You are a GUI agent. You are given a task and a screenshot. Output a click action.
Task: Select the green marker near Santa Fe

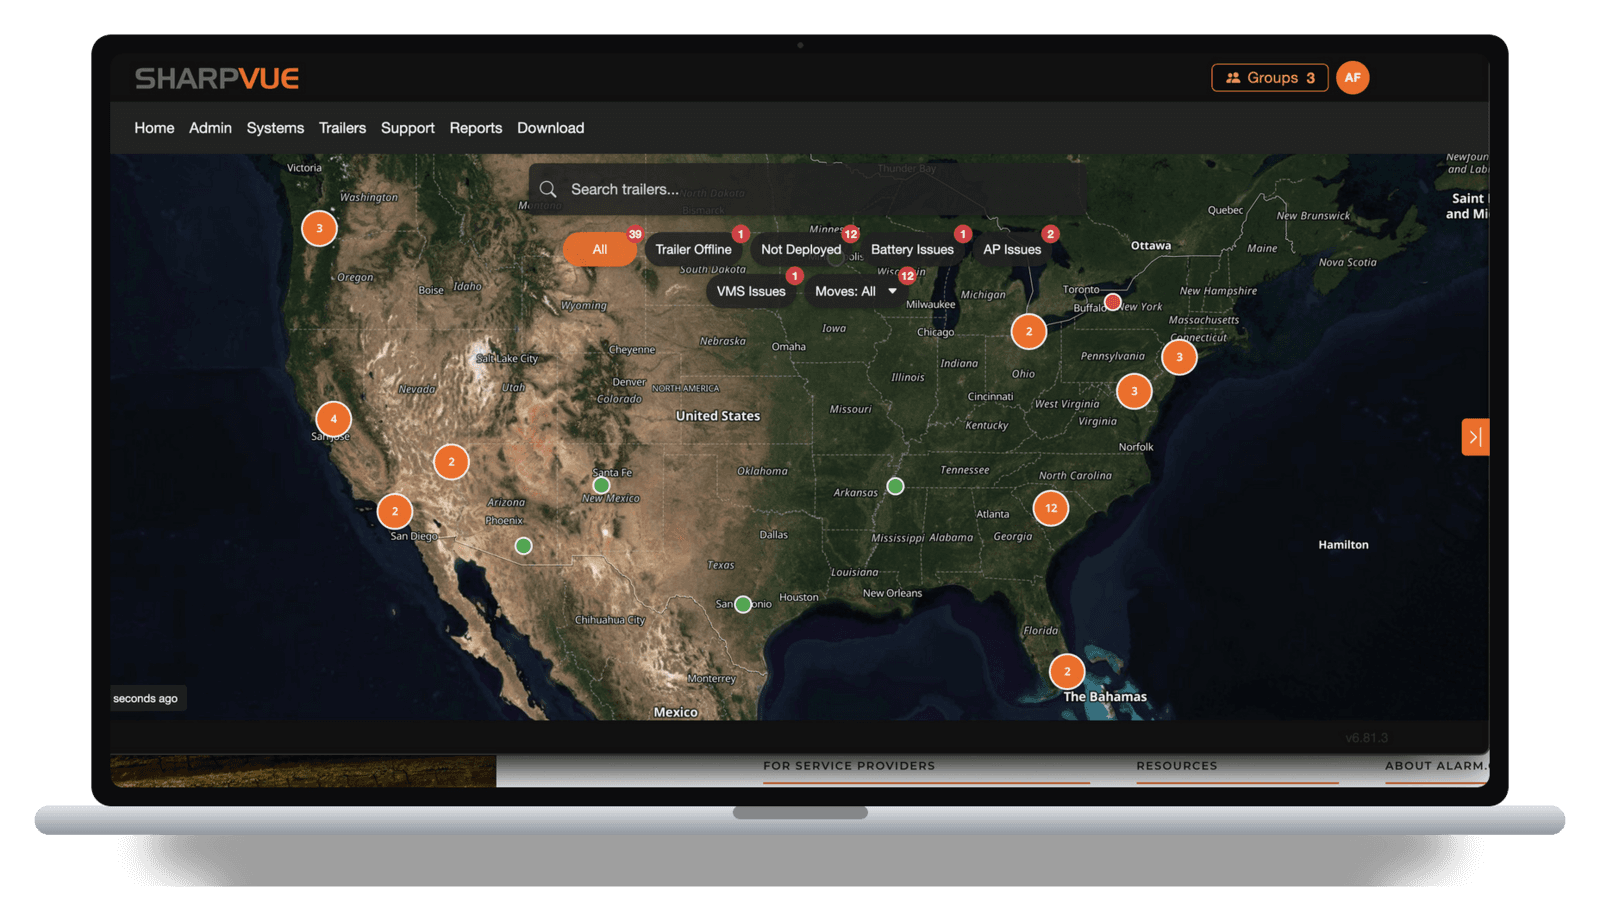(x=601, y=486)
